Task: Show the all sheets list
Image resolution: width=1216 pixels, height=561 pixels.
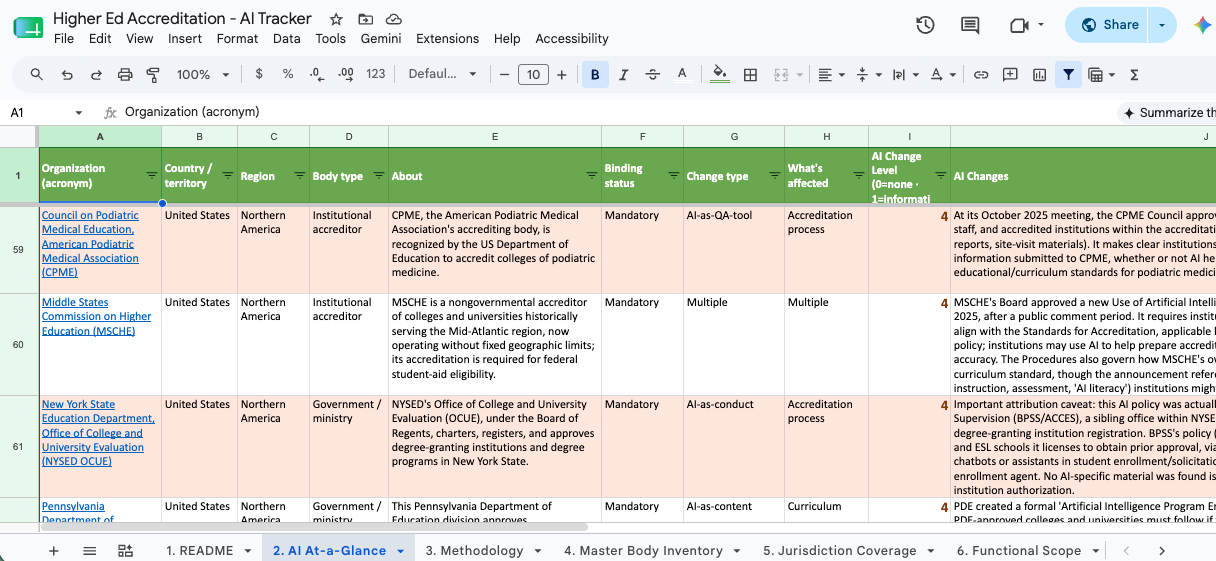Action: tap(89, 550)
